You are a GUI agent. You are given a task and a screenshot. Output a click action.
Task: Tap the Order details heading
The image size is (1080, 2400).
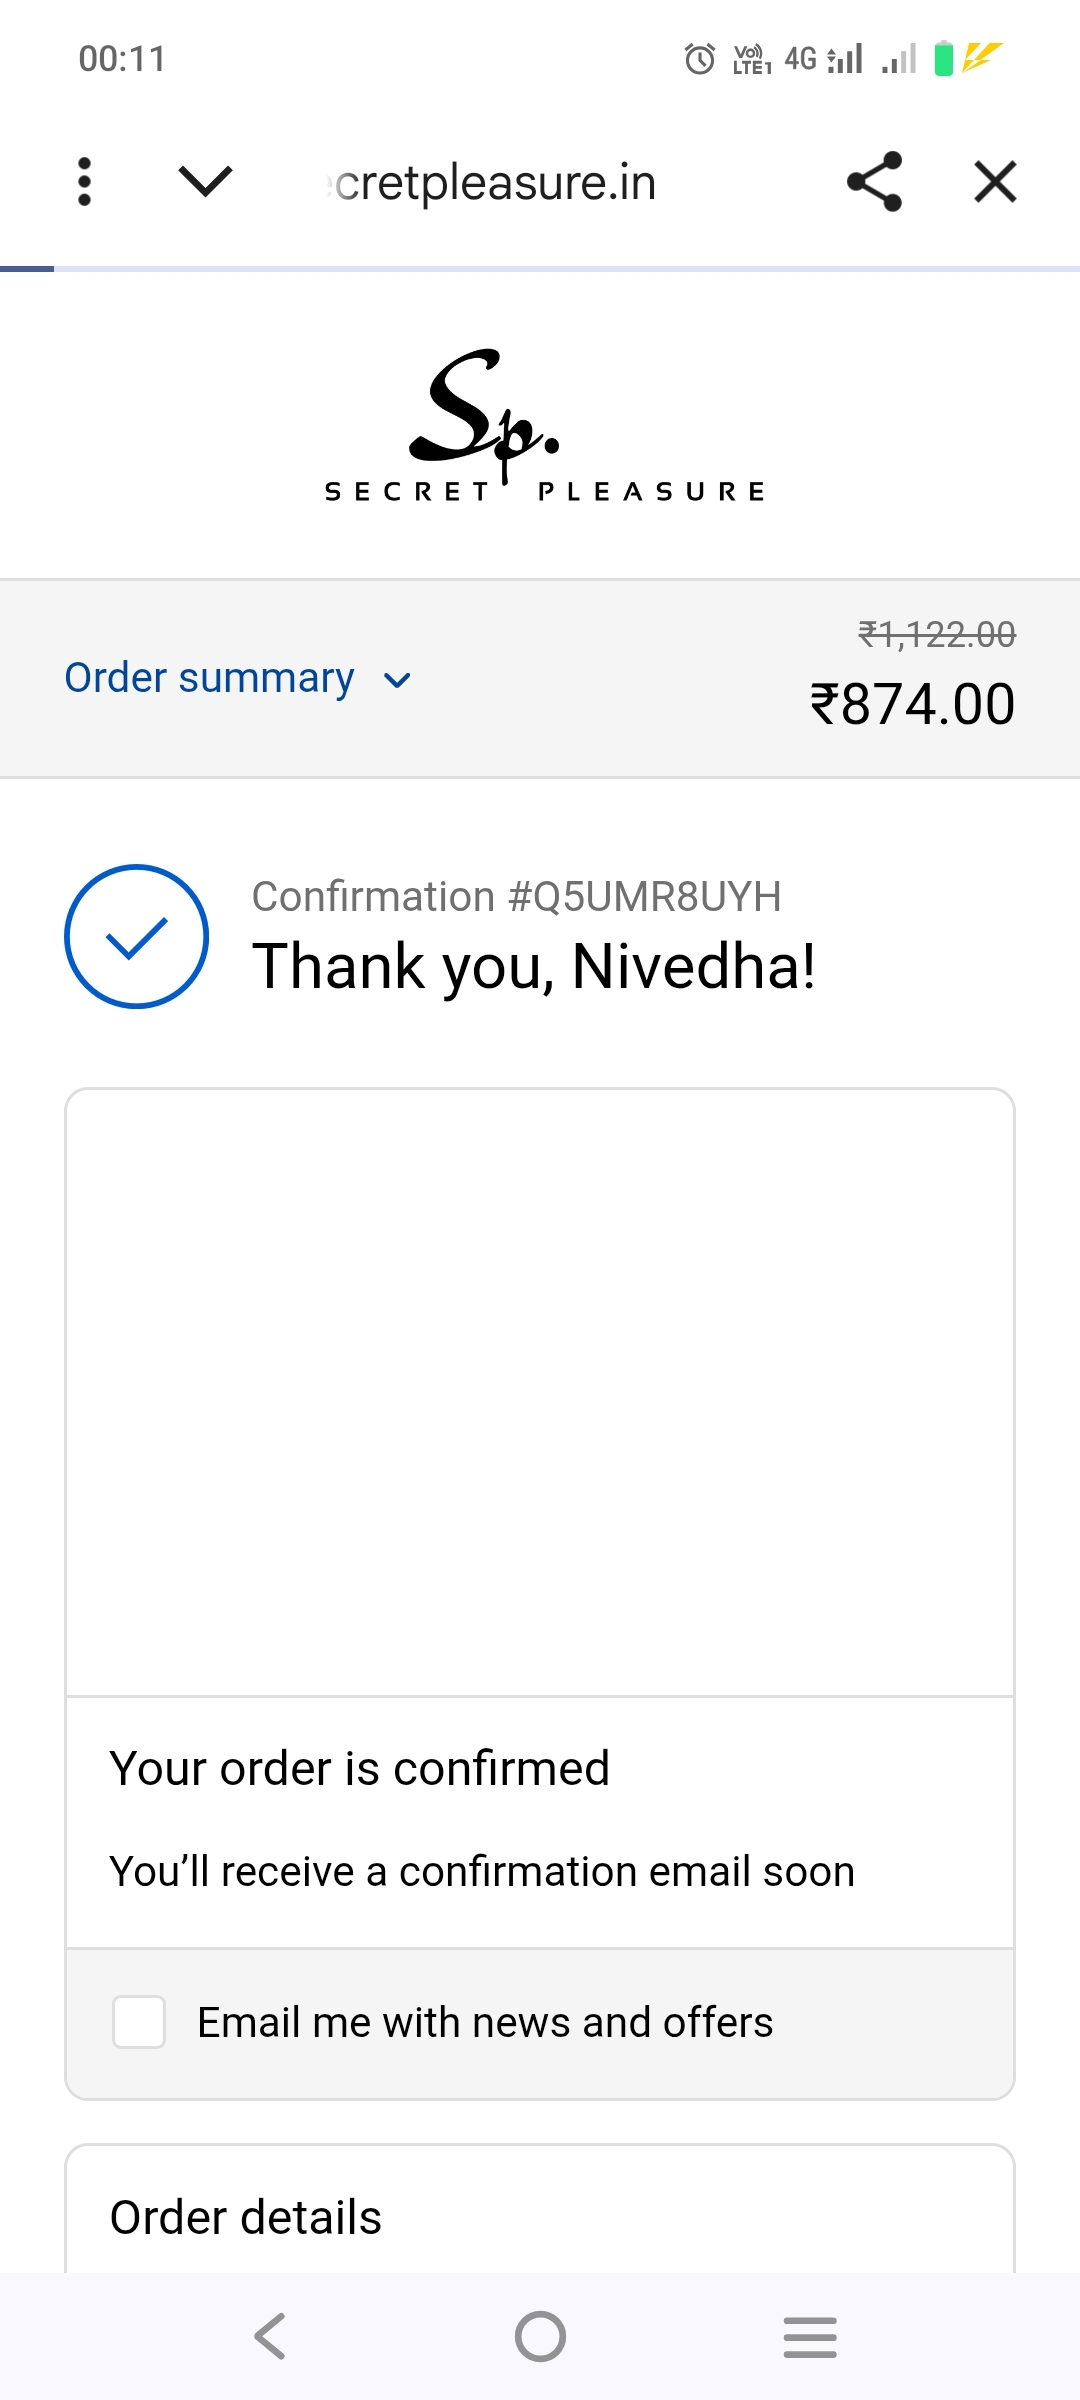tap(246, 2217)
